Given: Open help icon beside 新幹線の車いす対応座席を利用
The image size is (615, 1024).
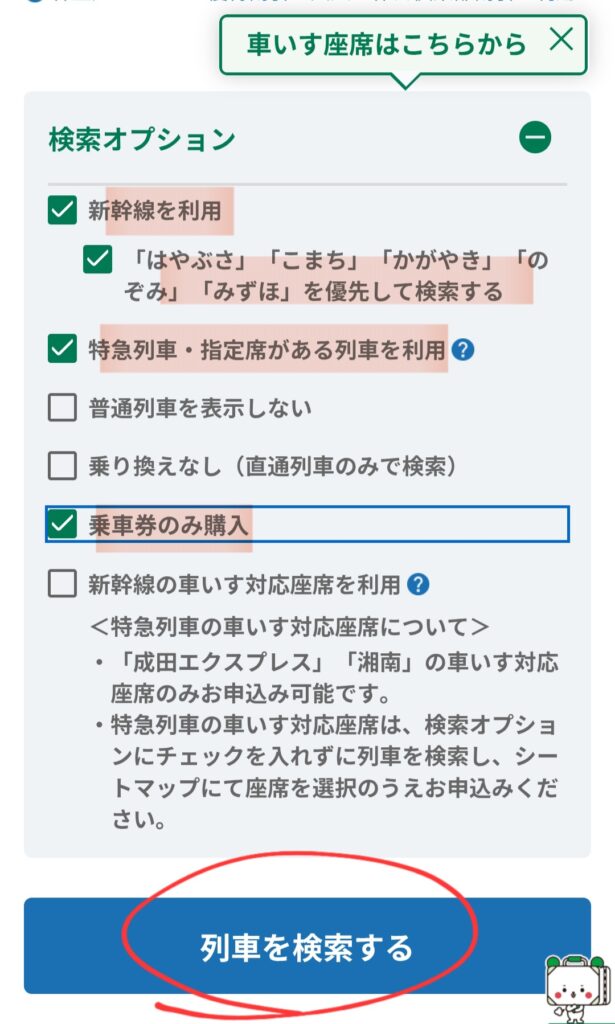Looking at the screenshot, I should 418,584.
